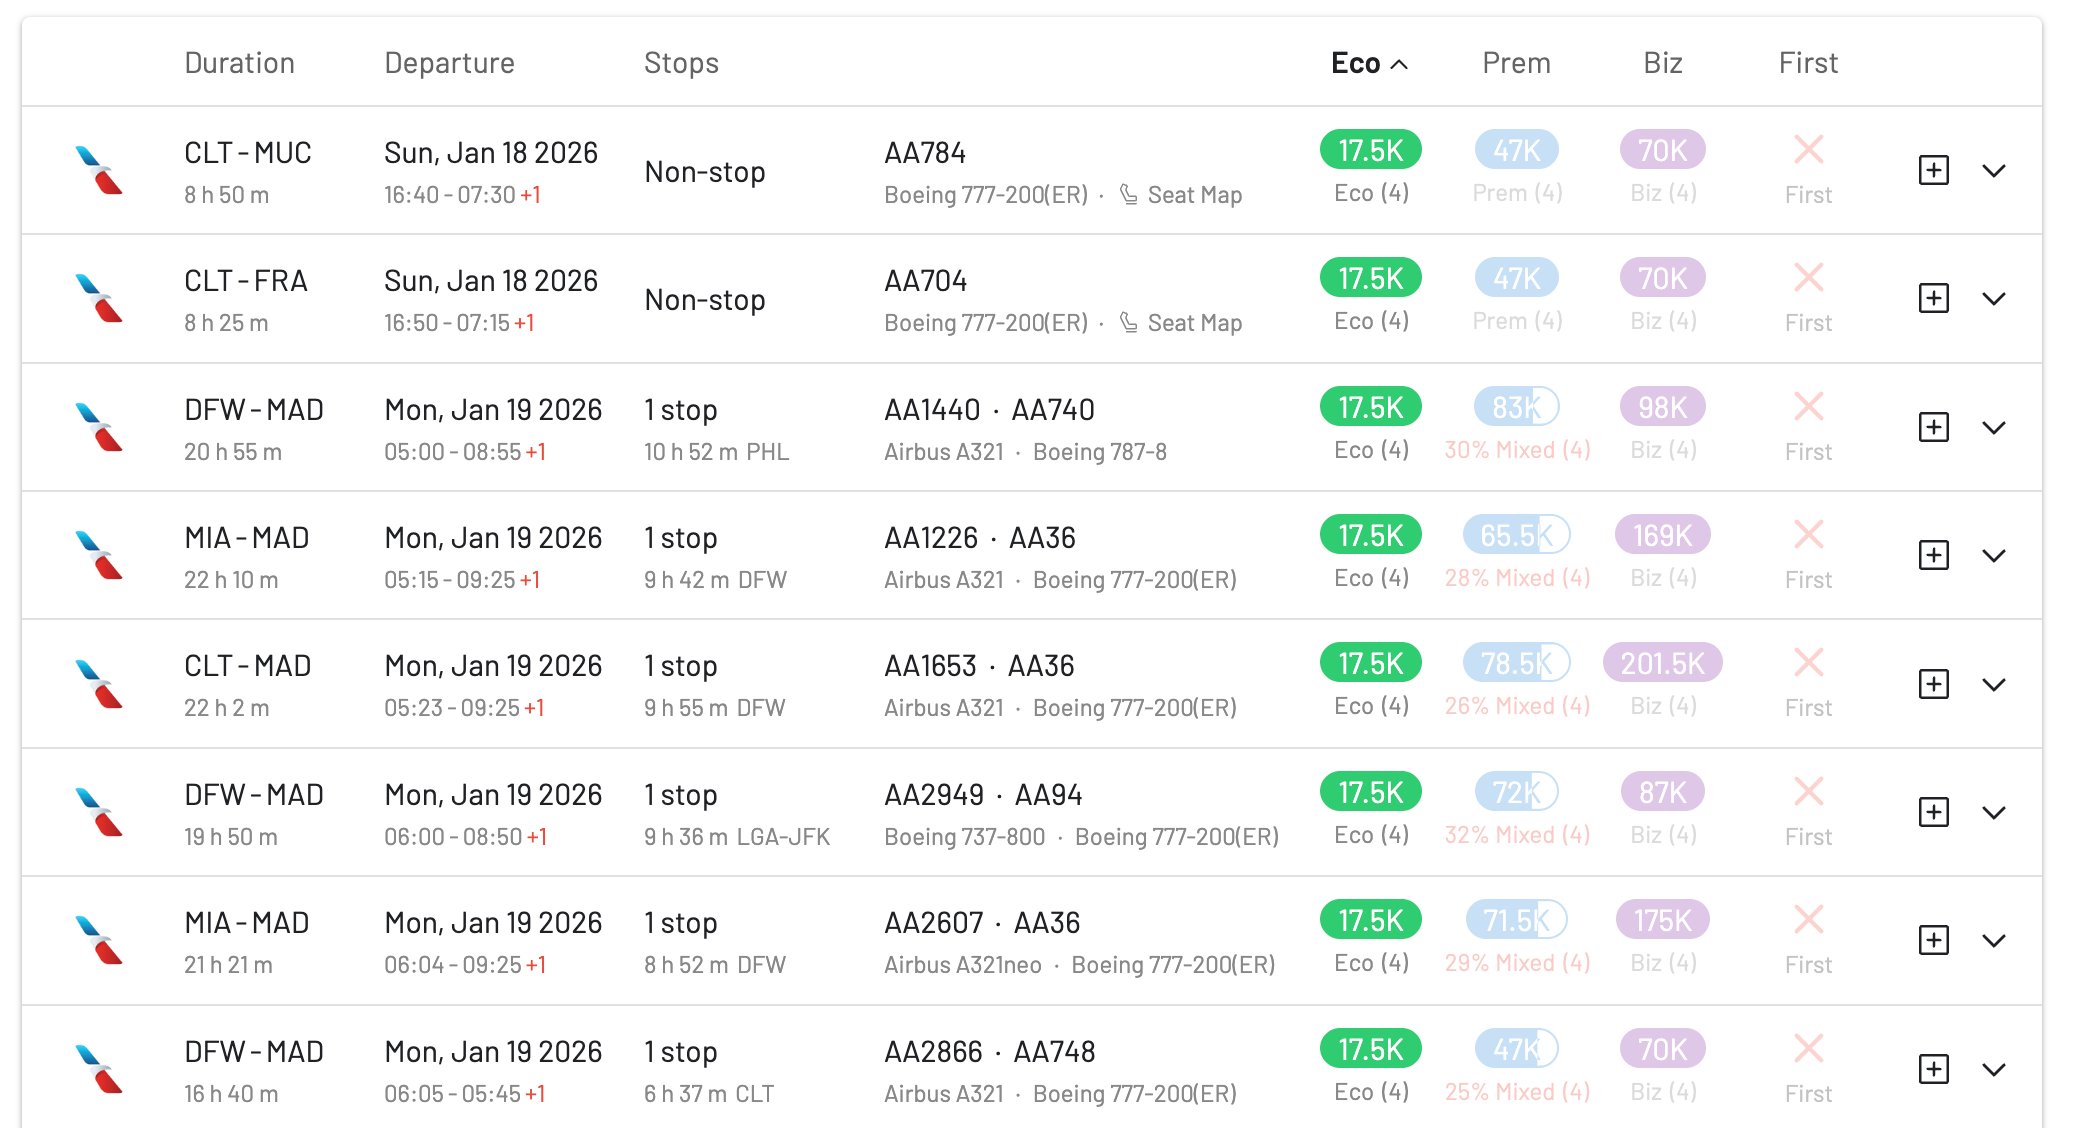Click the red X under First for AA784

click(1807, 150)
